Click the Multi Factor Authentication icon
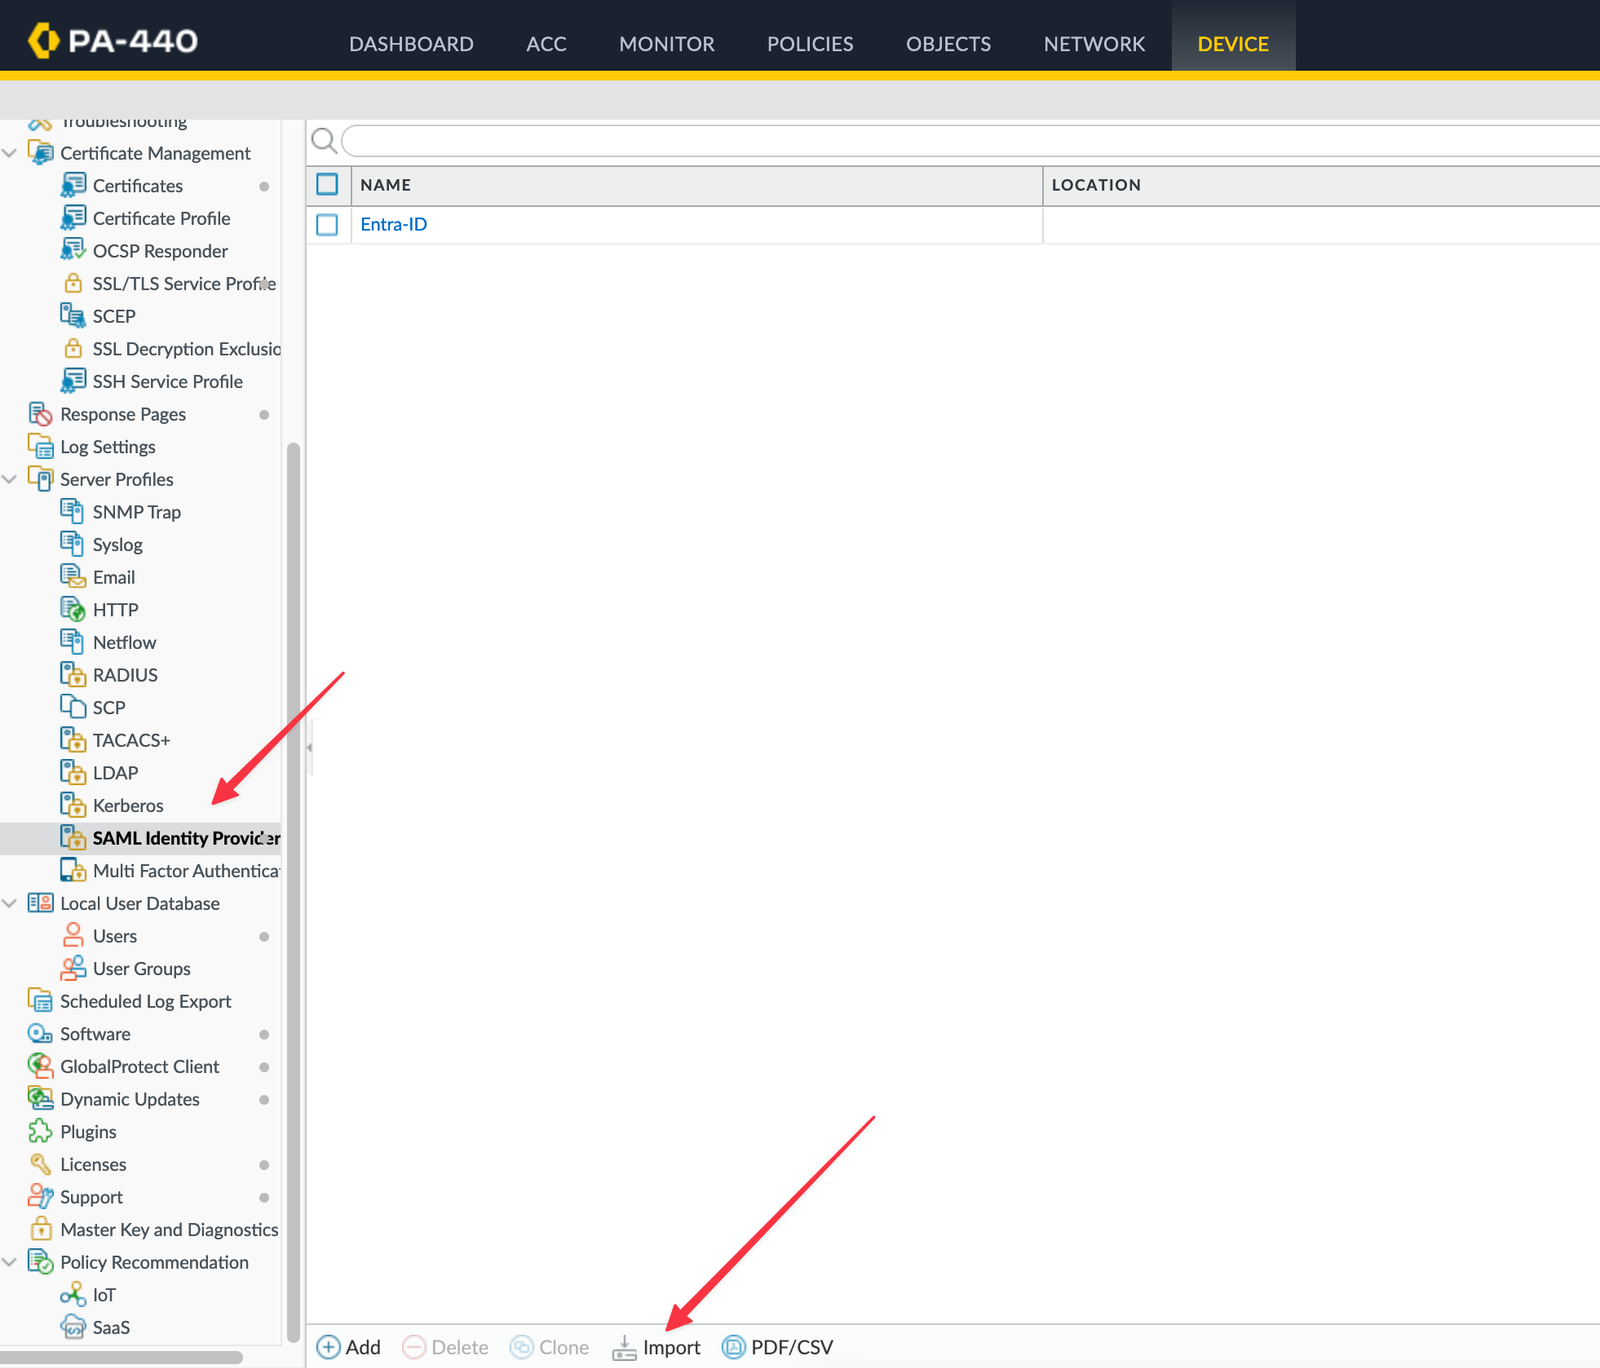This screenshot has height=1368, width=1600. [74, 870]
